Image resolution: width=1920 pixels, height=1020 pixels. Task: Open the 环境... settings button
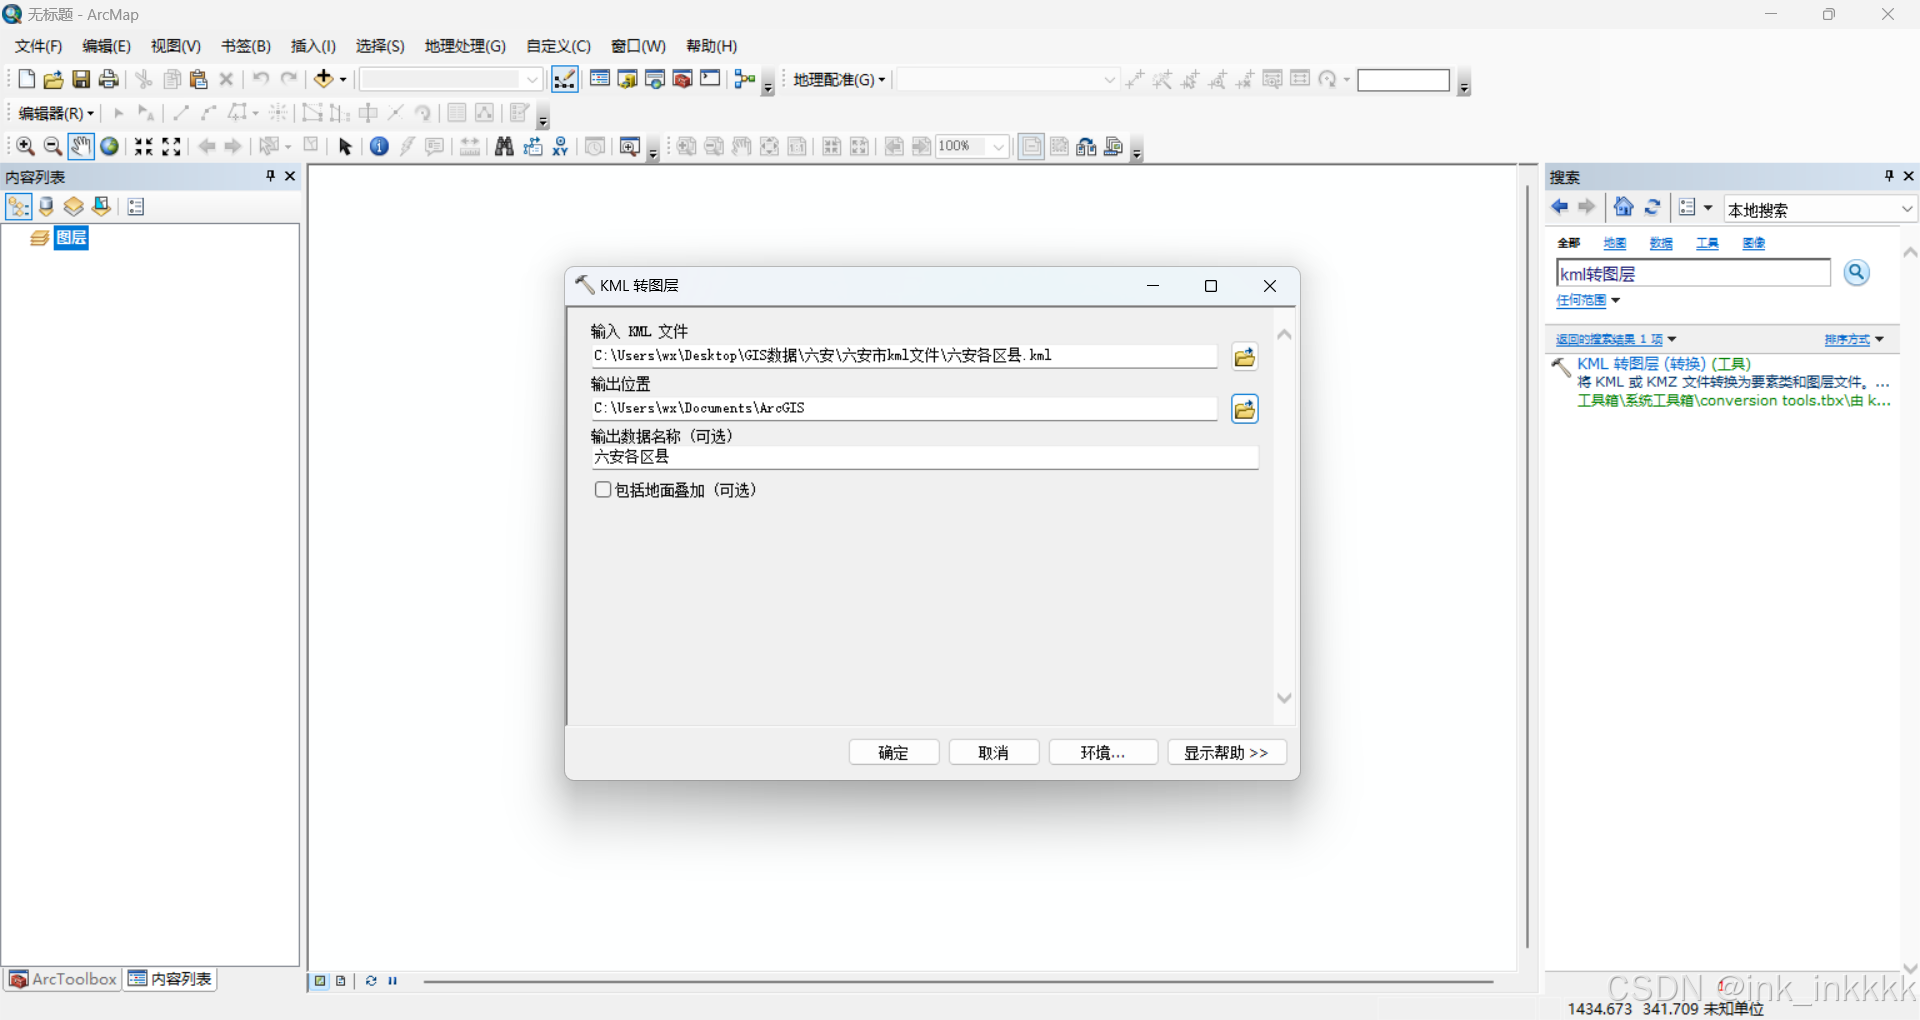coord(1103,752)
